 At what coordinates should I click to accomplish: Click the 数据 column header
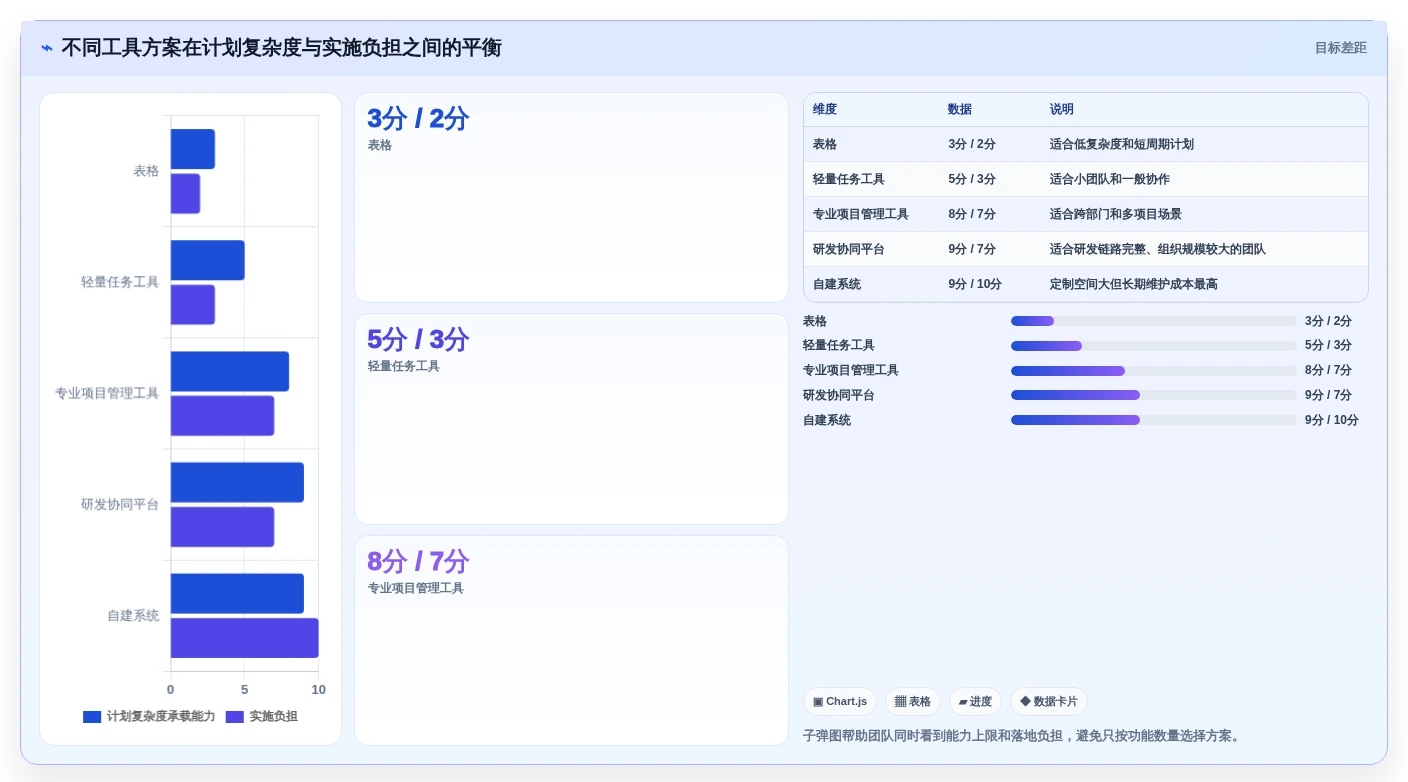pos(960,109)
